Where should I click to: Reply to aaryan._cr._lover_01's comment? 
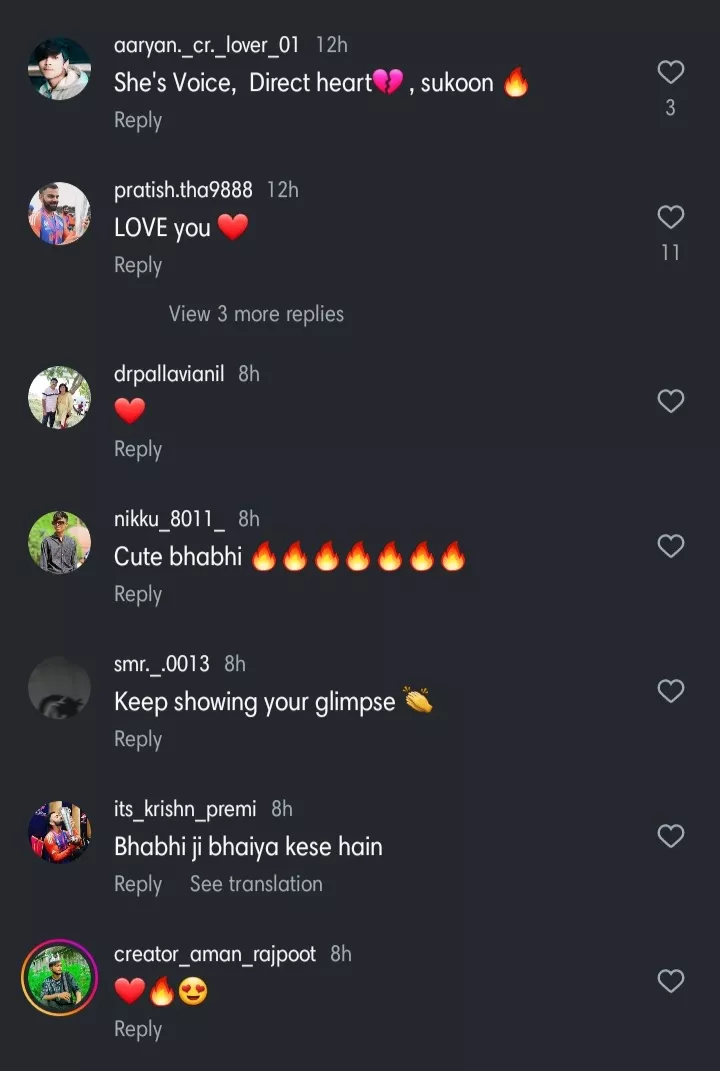point(138,120)
